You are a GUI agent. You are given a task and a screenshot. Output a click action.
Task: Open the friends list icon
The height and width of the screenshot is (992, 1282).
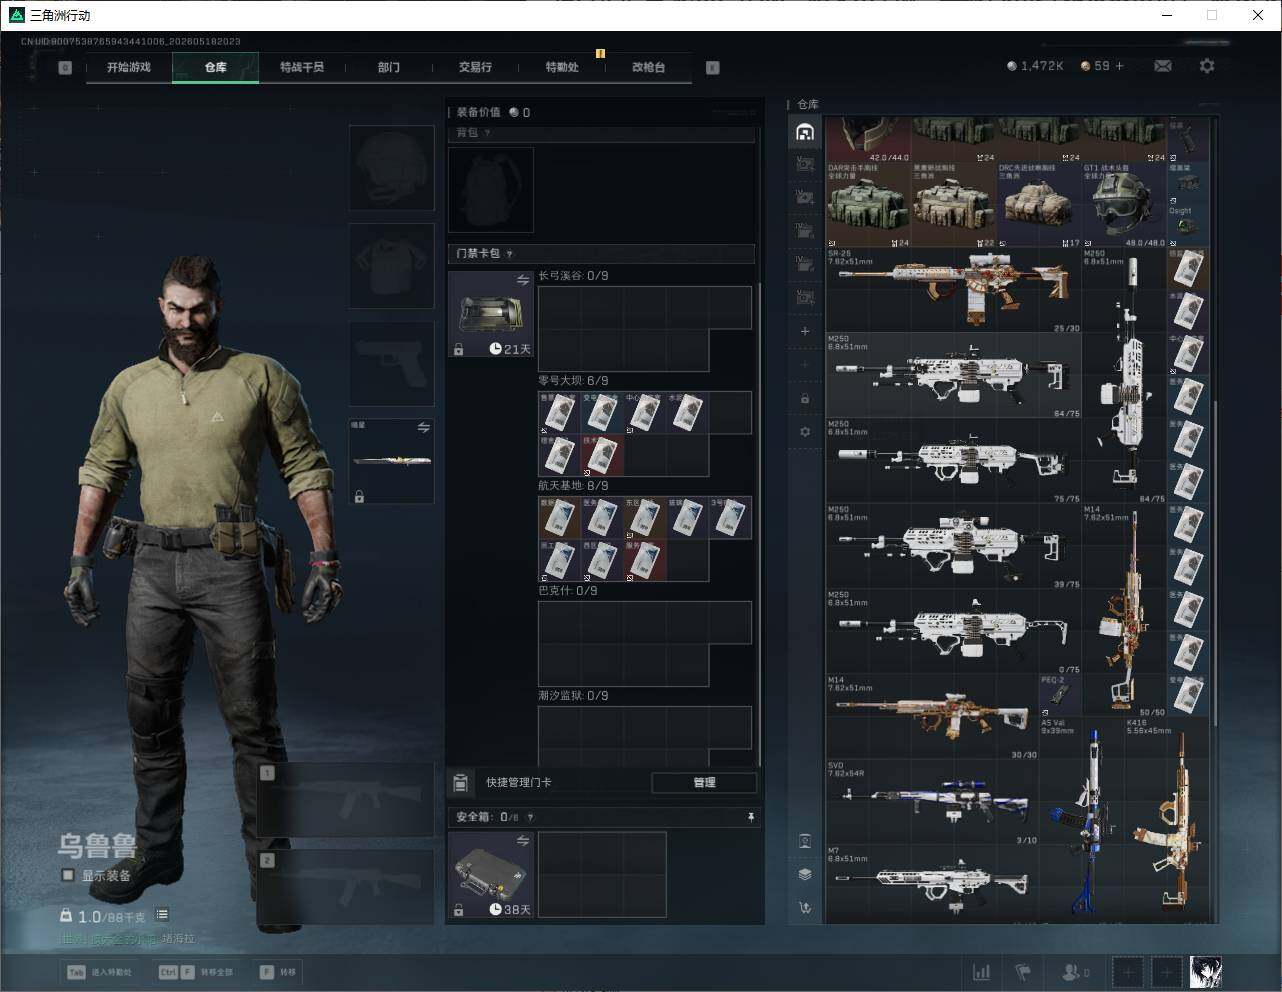coord(1075,972)
